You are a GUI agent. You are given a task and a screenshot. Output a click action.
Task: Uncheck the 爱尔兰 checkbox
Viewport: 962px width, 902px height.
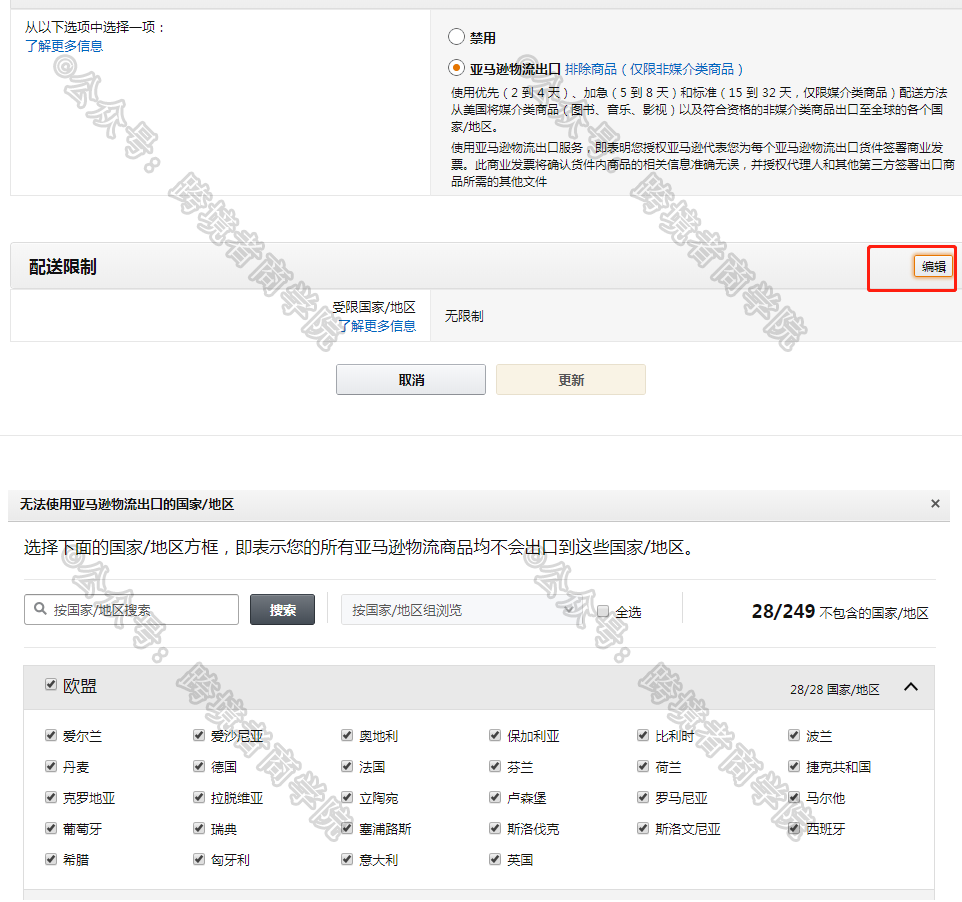click(x=50, y=735)
